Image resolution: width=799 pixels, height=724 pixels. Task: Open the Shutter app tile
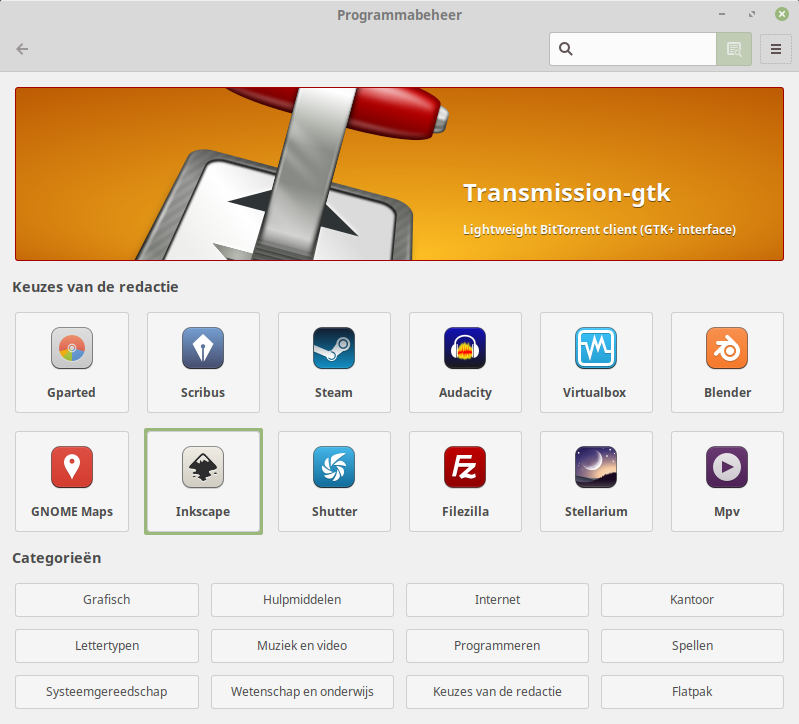coord(334,481)
